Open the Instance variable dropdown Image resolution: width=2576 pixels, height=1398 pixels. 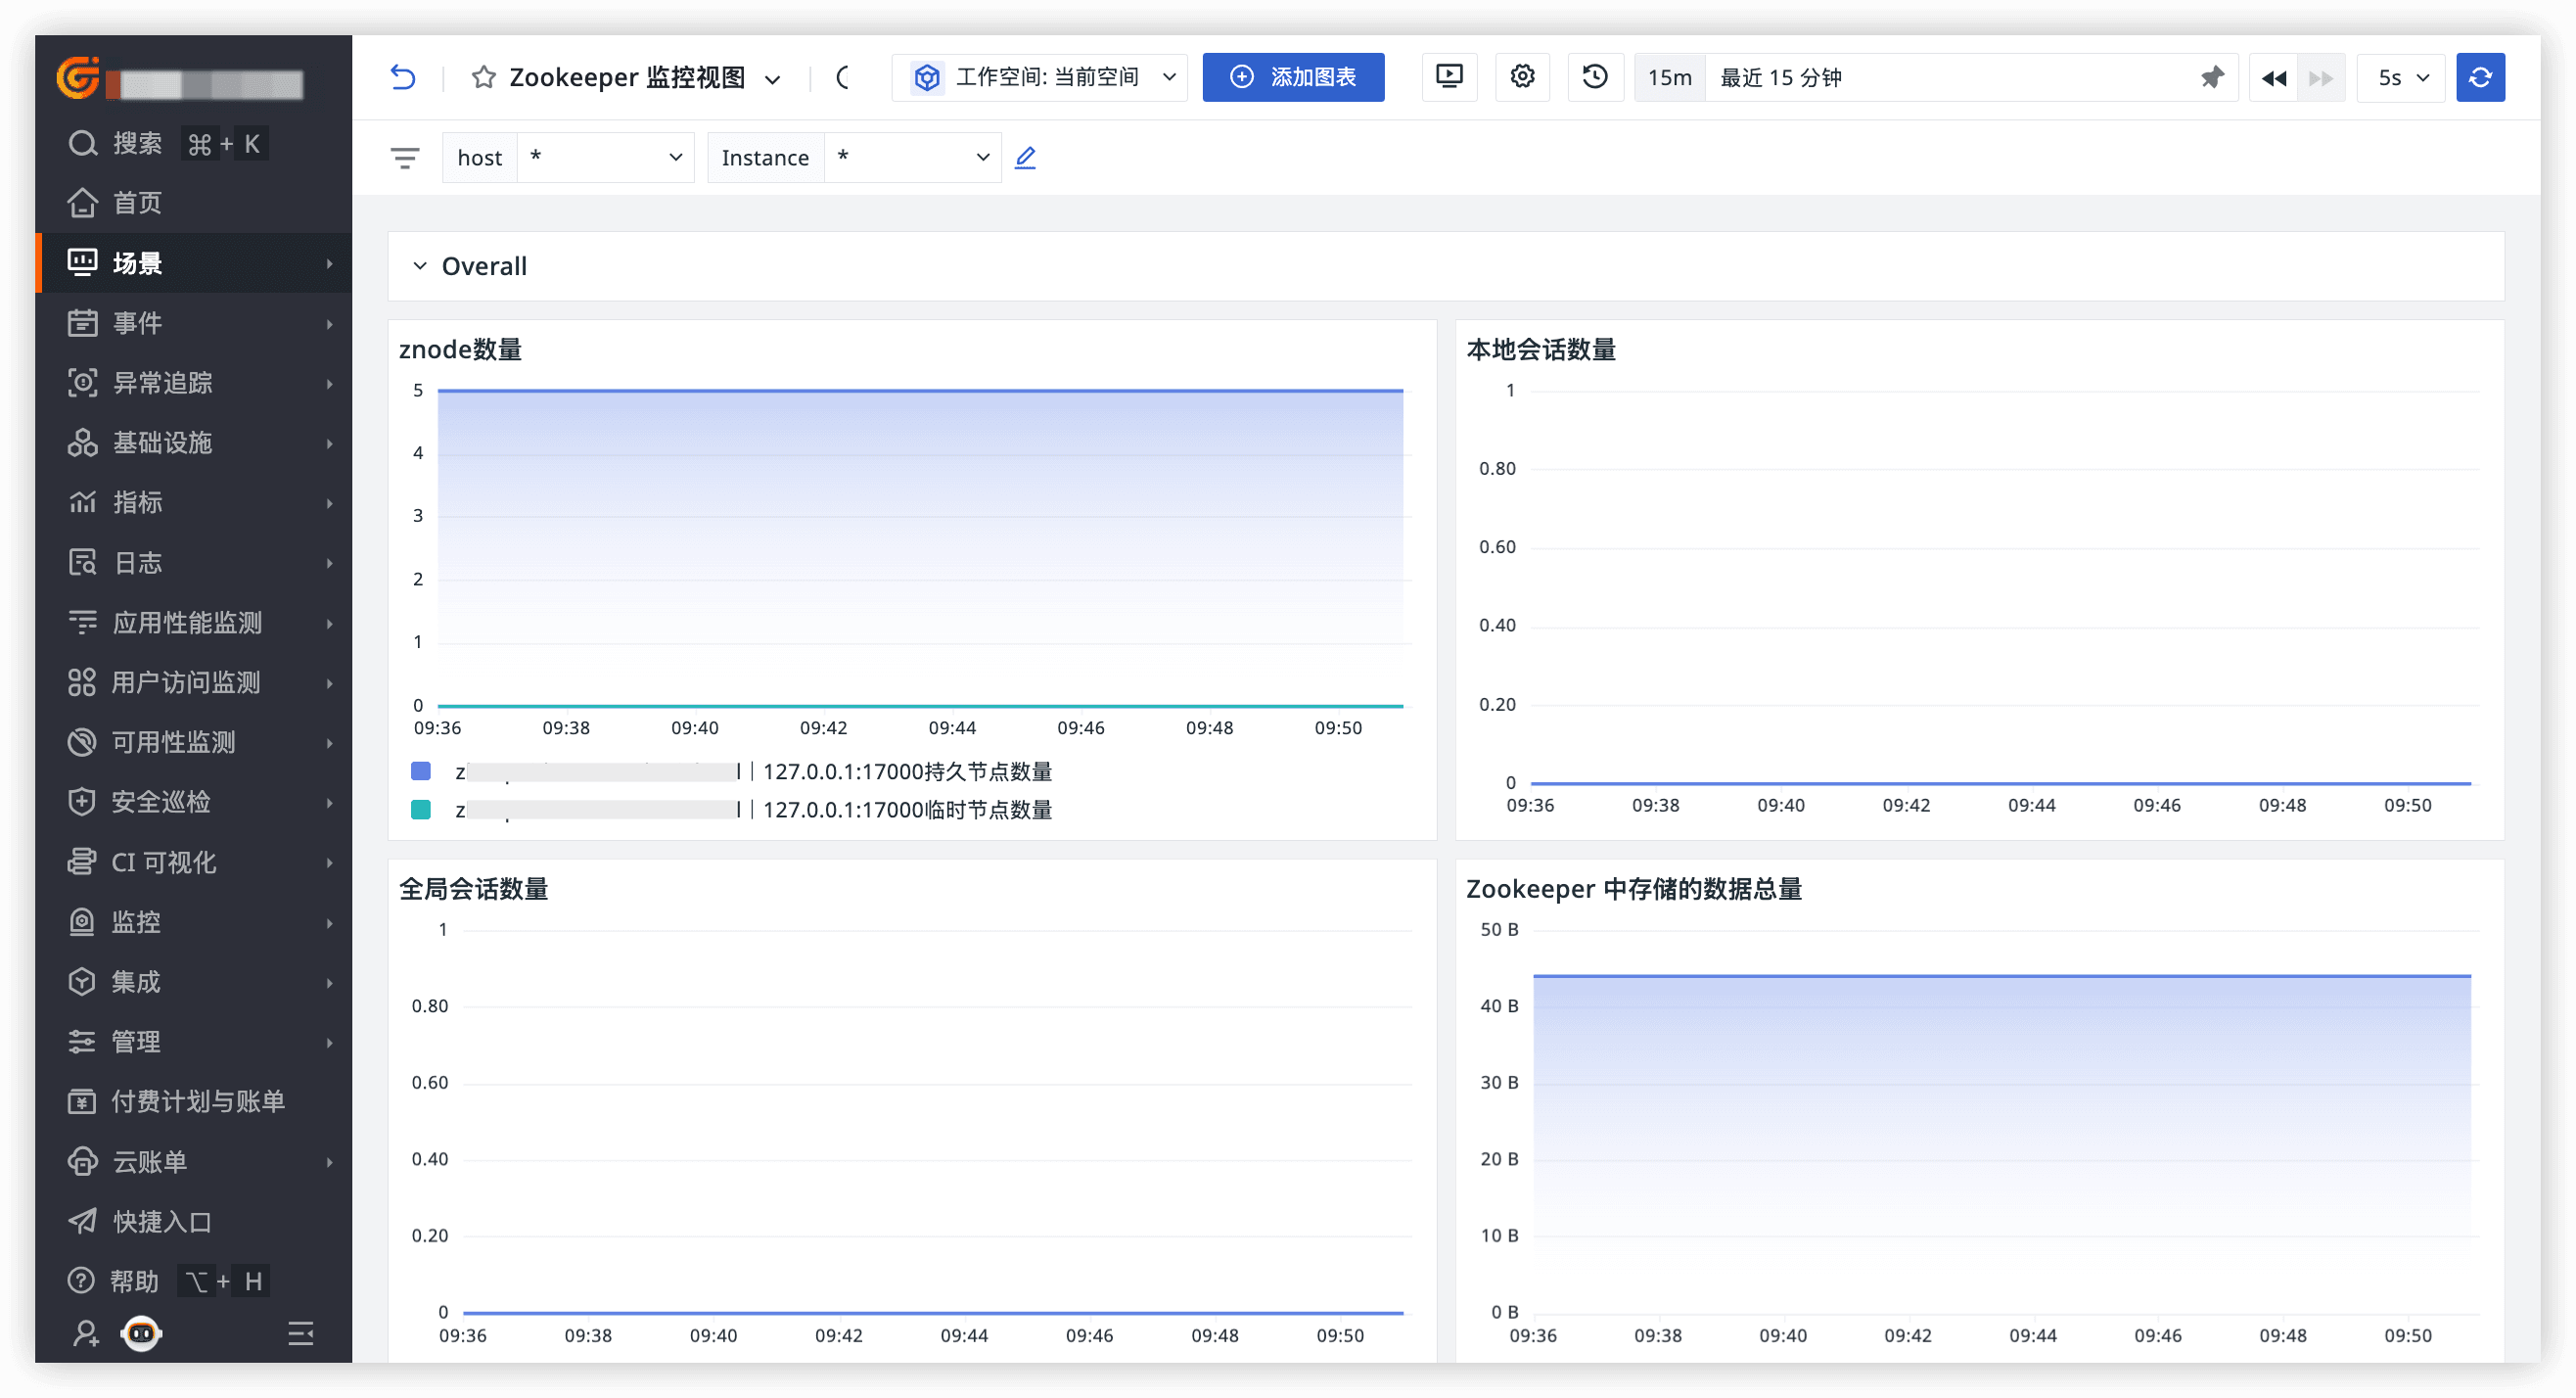912,157
